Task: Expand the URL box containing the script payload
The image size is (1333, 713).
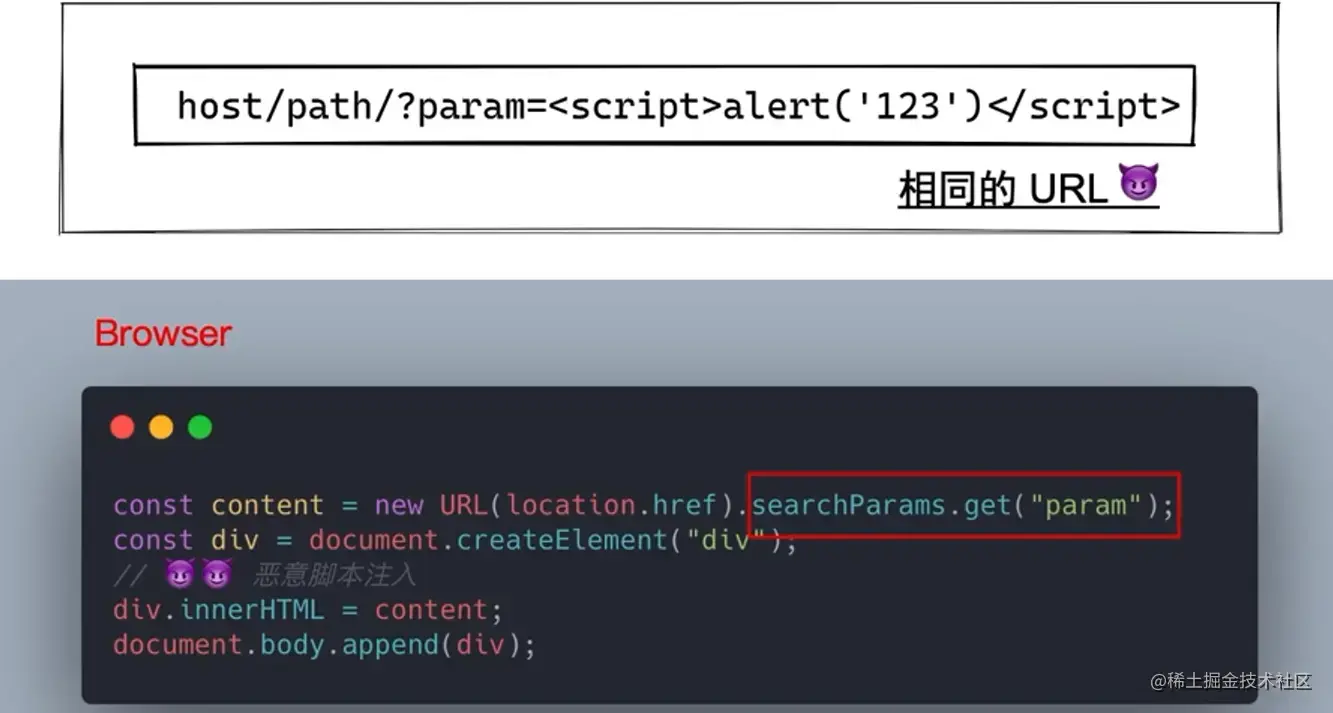Action: [663, 104]
